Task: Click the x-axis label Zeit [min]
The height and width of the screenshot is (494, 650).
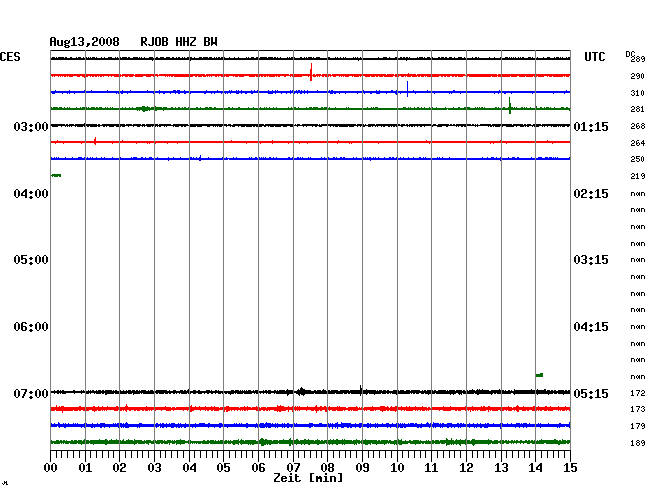Action: (x=308, y=478)
